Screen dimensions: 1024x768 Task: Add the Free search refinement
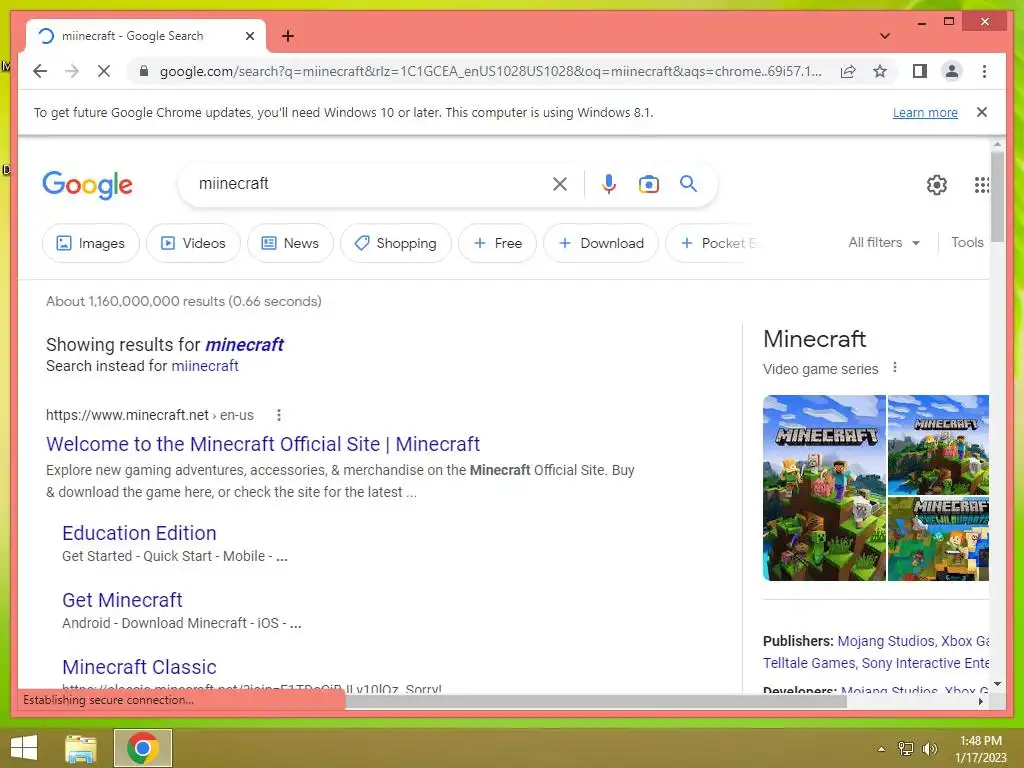point(497,243)
